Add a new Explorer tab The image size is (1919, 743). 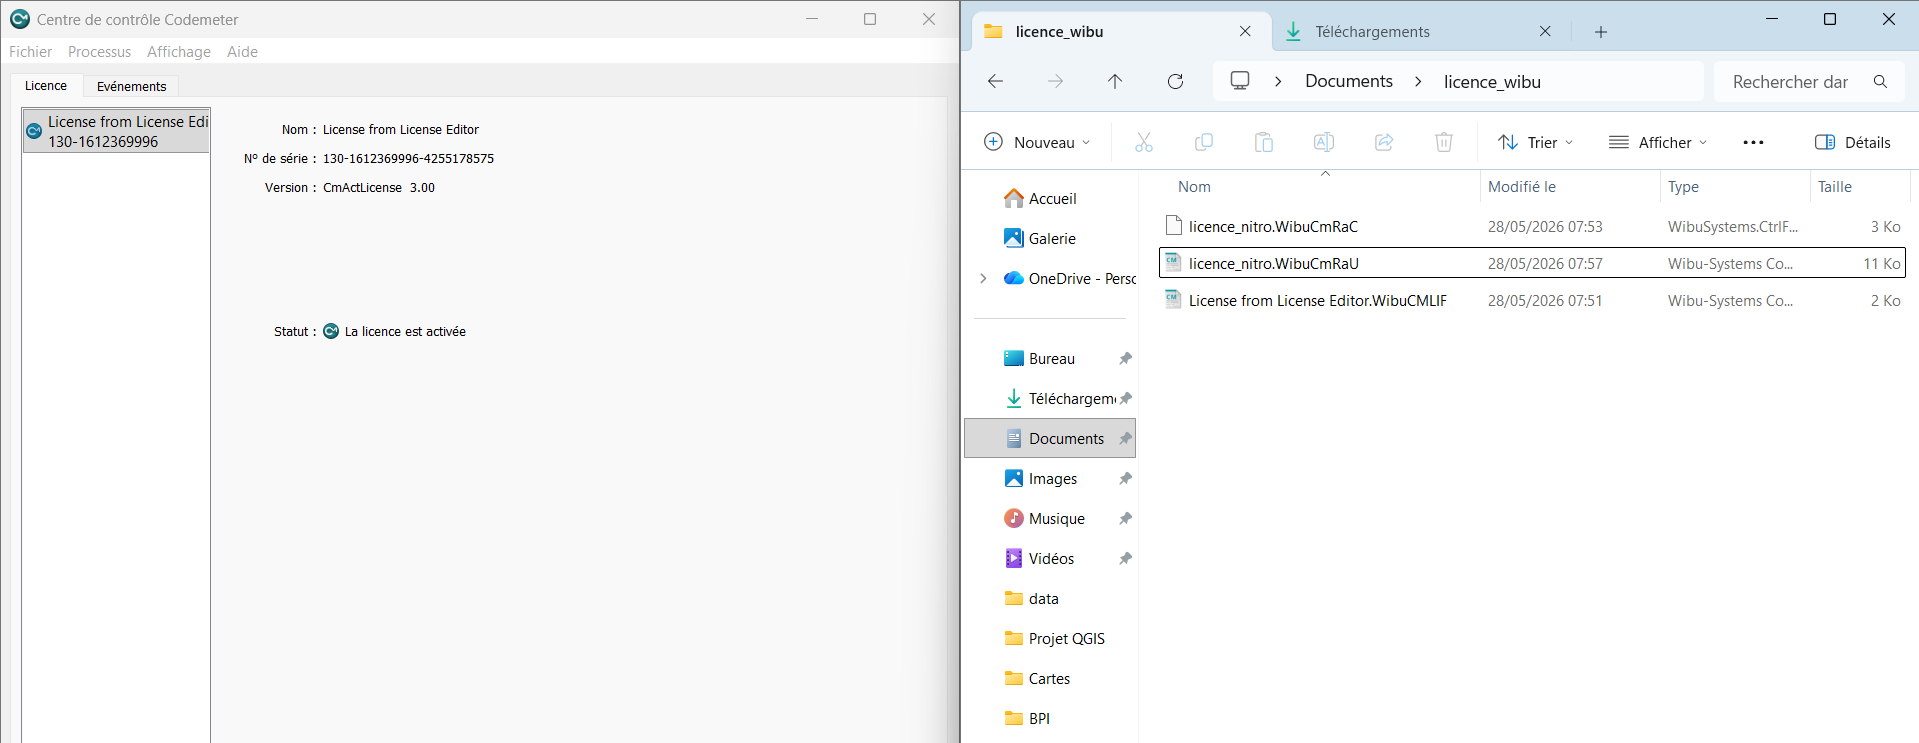(1601, 32)
